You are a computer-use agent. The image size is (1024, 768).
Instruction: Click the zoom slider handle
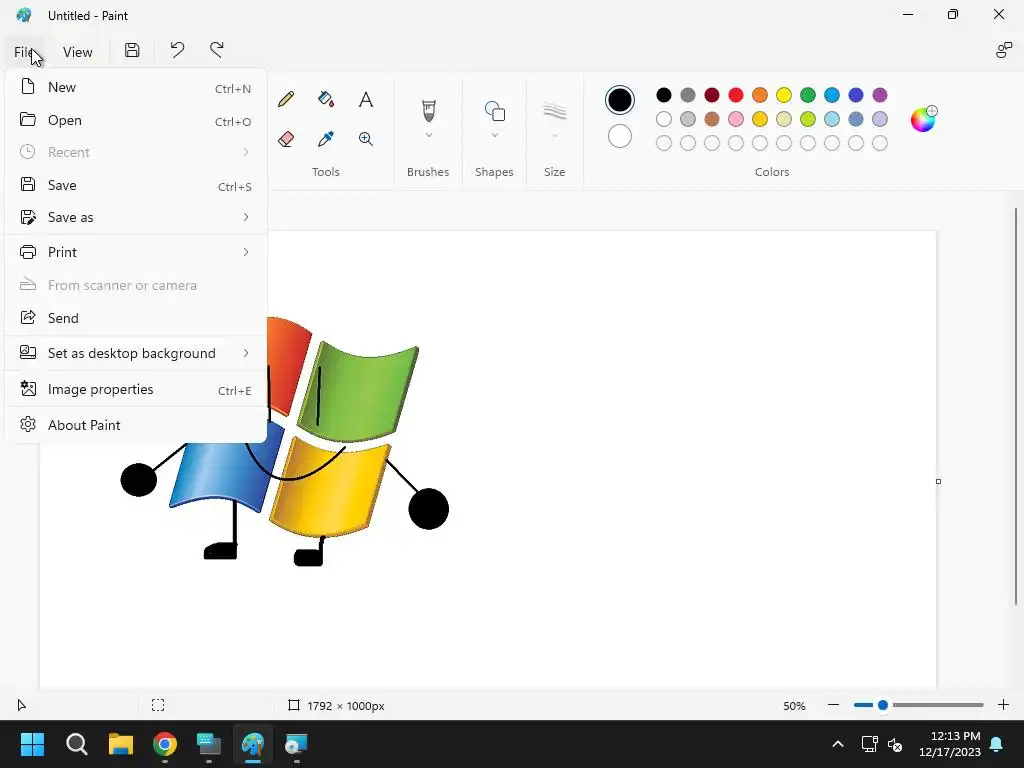pos(883,705)
